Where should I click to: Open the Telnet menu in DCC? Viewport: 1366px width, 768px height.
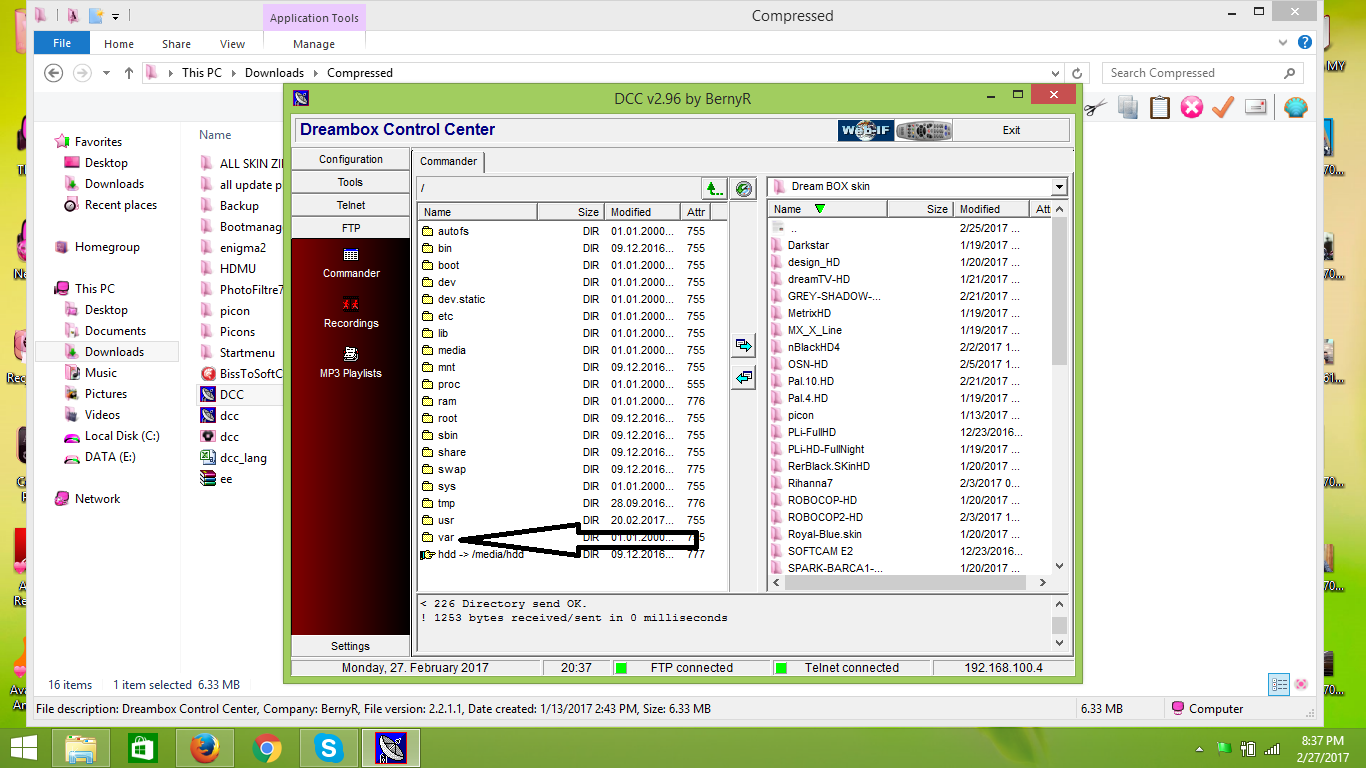coord(350,205)
